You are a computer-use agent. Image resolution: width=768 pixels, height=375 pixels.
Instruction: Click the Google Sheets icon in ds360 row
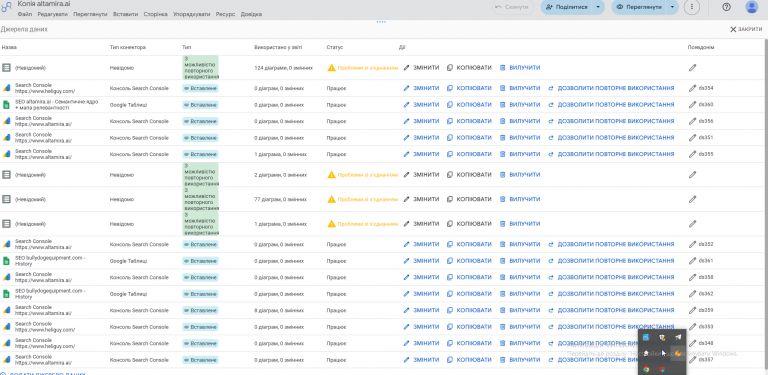pyautogui.click(x=6, y=105)
